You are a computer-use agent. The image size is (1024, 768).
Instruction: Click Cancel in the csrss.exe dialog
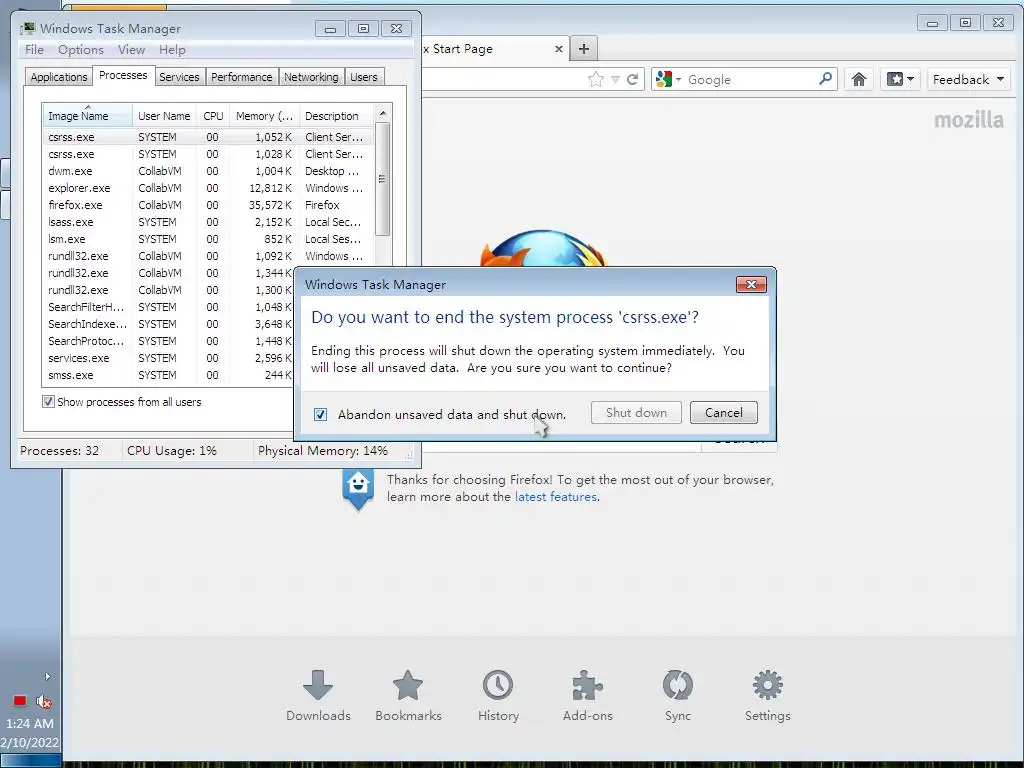click(x=724, y=413)
